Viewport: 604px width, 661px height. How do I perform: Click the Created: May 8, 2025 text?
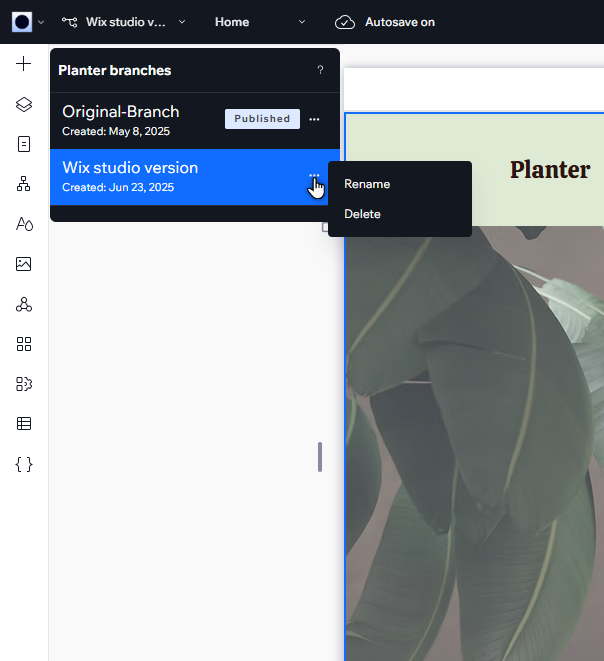pyautogui.click(x=116, y=132)
